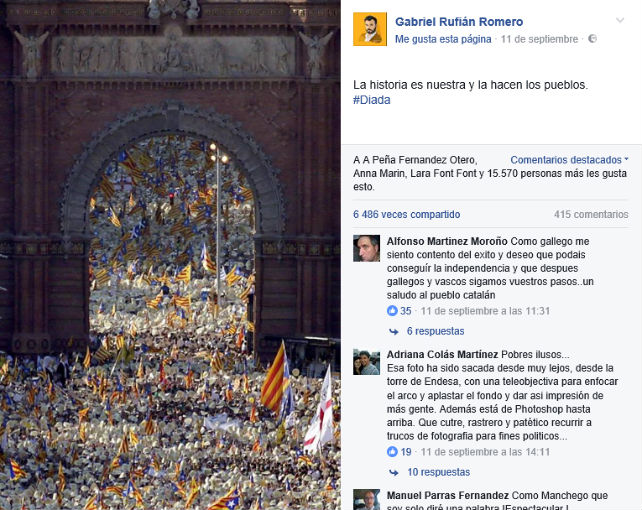
Task: Click the reply arrow icon beside '10 respuestas'
Action: coord(393,473)
